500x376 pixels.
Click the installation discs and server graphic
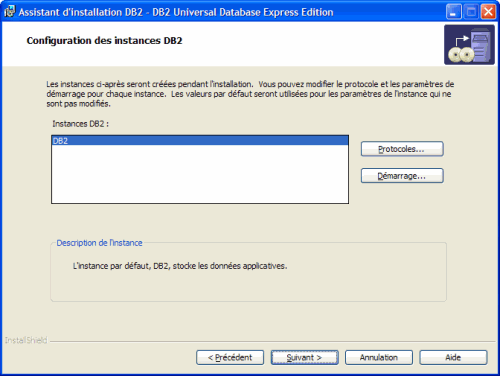469,45
